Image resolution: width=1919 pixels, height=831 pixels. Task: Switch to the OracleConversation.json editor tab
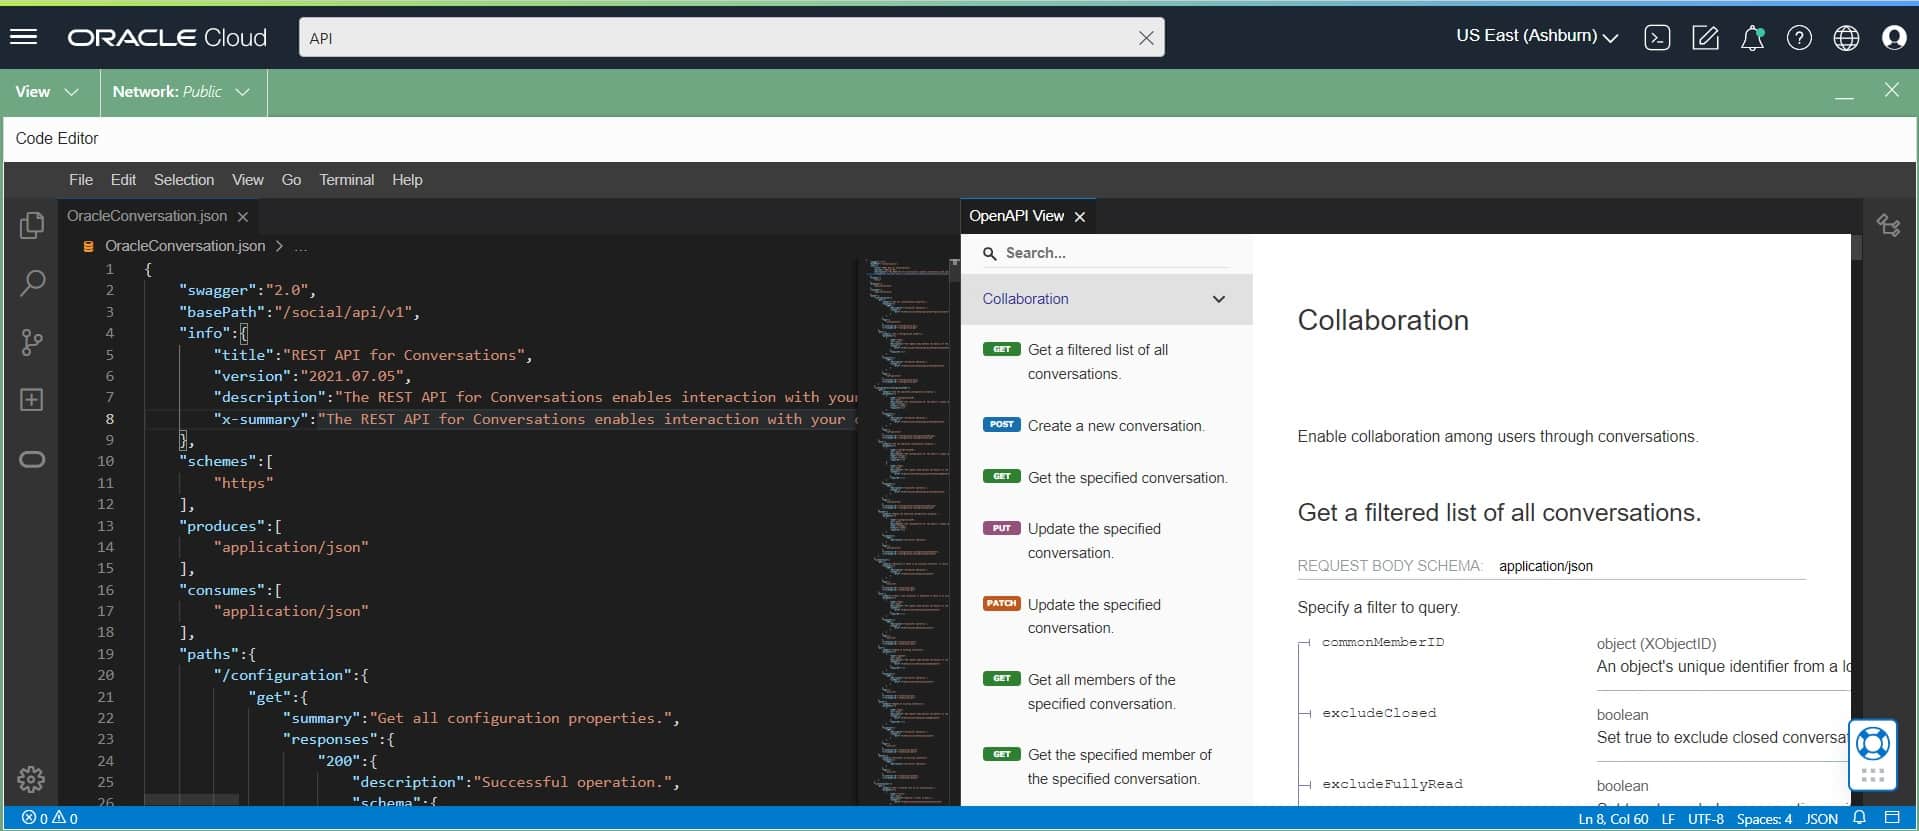(x=147, y=216)
